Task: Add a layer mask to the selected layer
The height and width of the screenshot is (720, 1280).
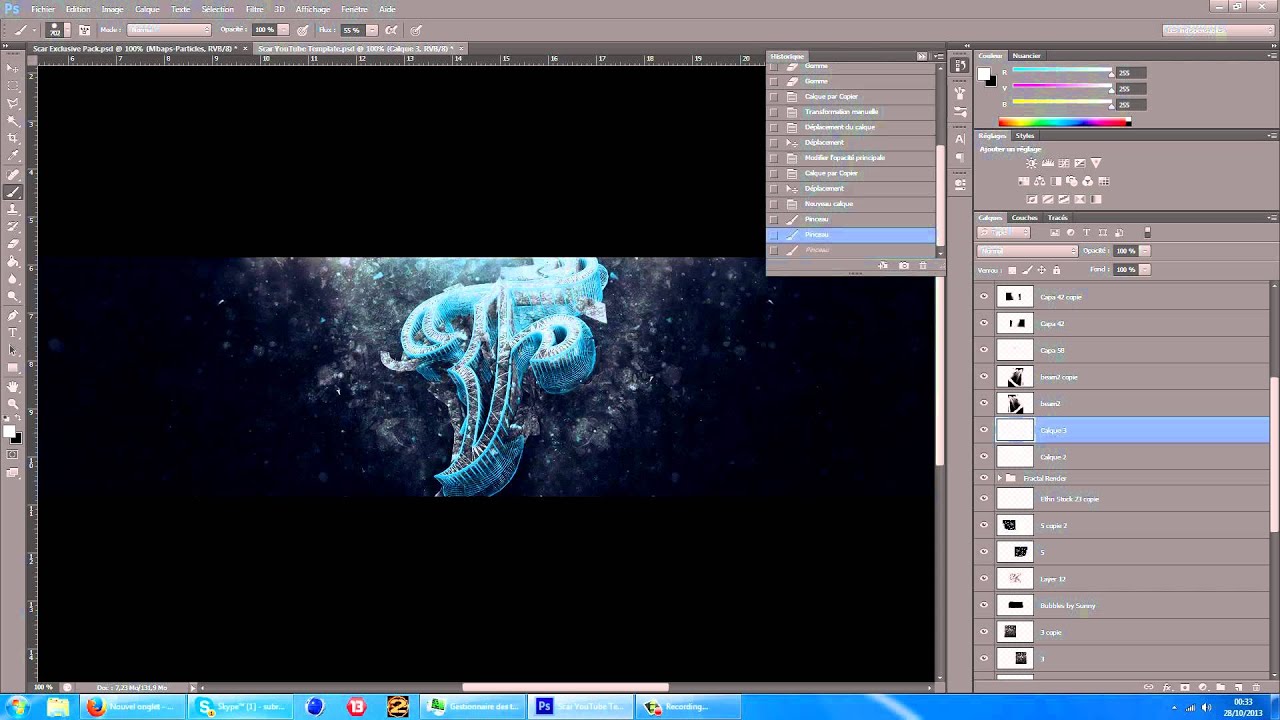Action: (1185, 688)
